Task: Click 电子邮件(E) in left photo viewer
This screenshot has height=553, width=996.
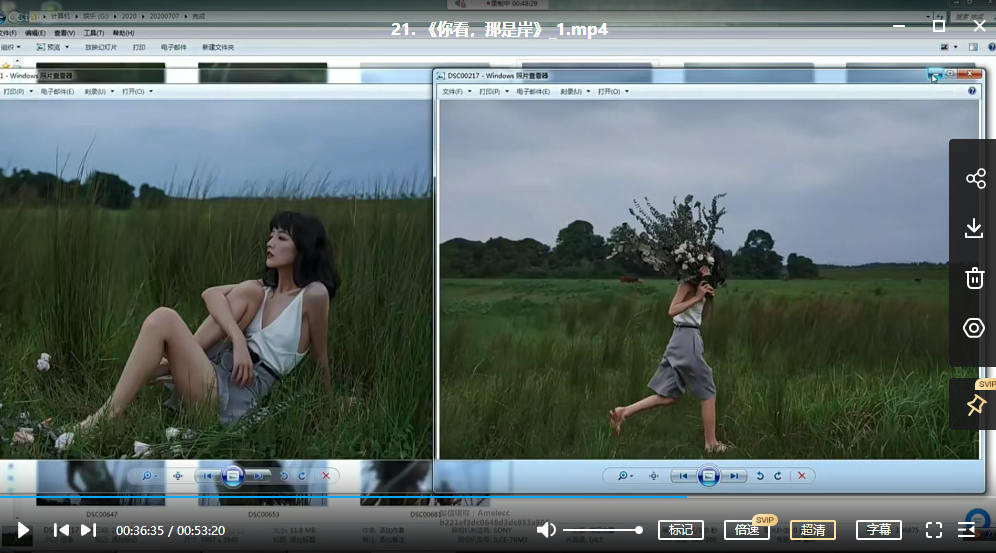Action: (57, 91)
